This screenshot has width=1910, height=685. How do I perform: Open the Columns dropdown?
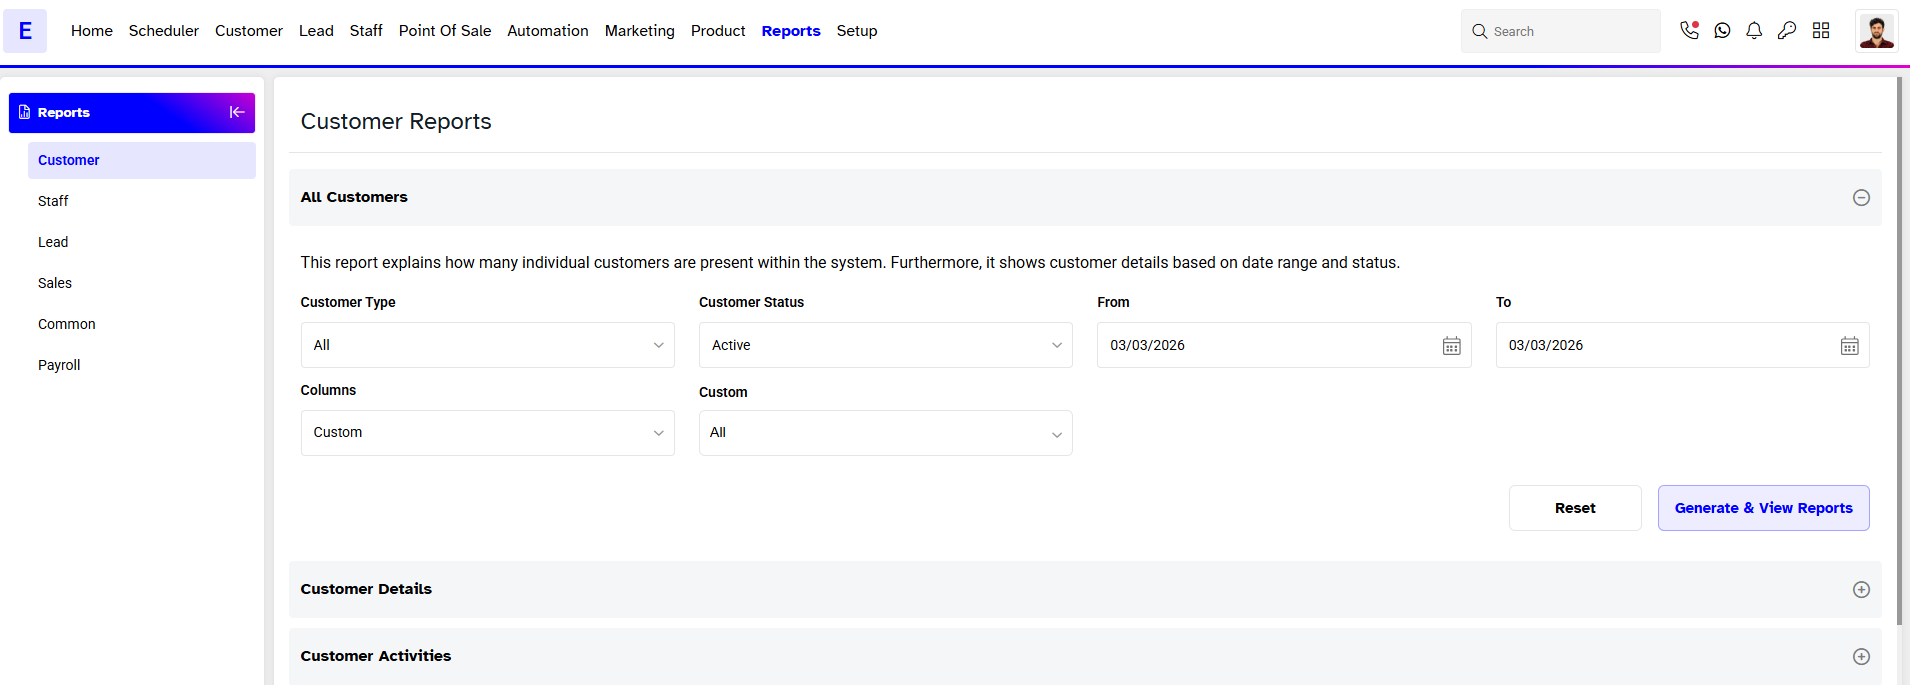point(488,433)
